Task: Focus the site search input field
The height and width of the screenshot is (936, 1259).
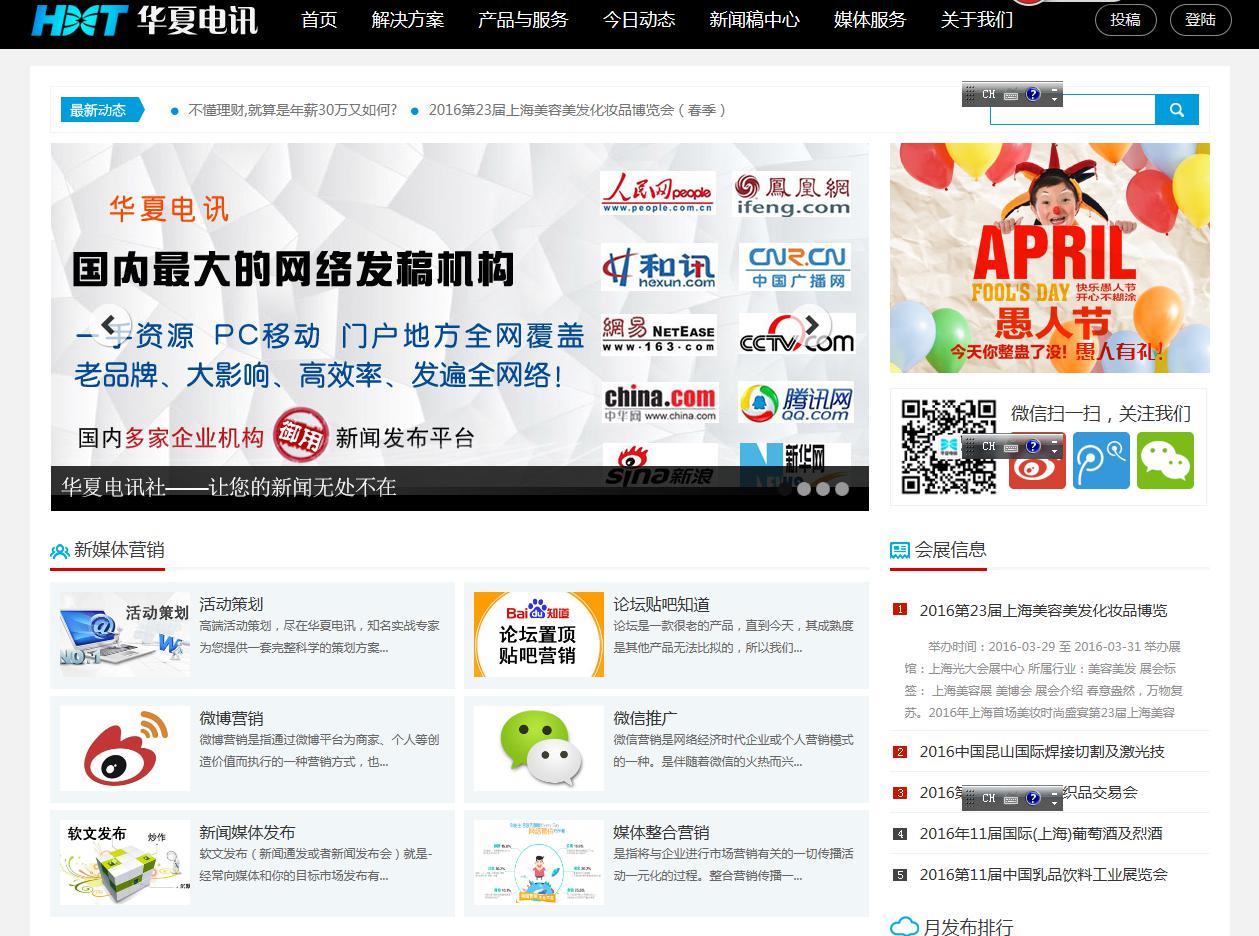Action: 1072,110
